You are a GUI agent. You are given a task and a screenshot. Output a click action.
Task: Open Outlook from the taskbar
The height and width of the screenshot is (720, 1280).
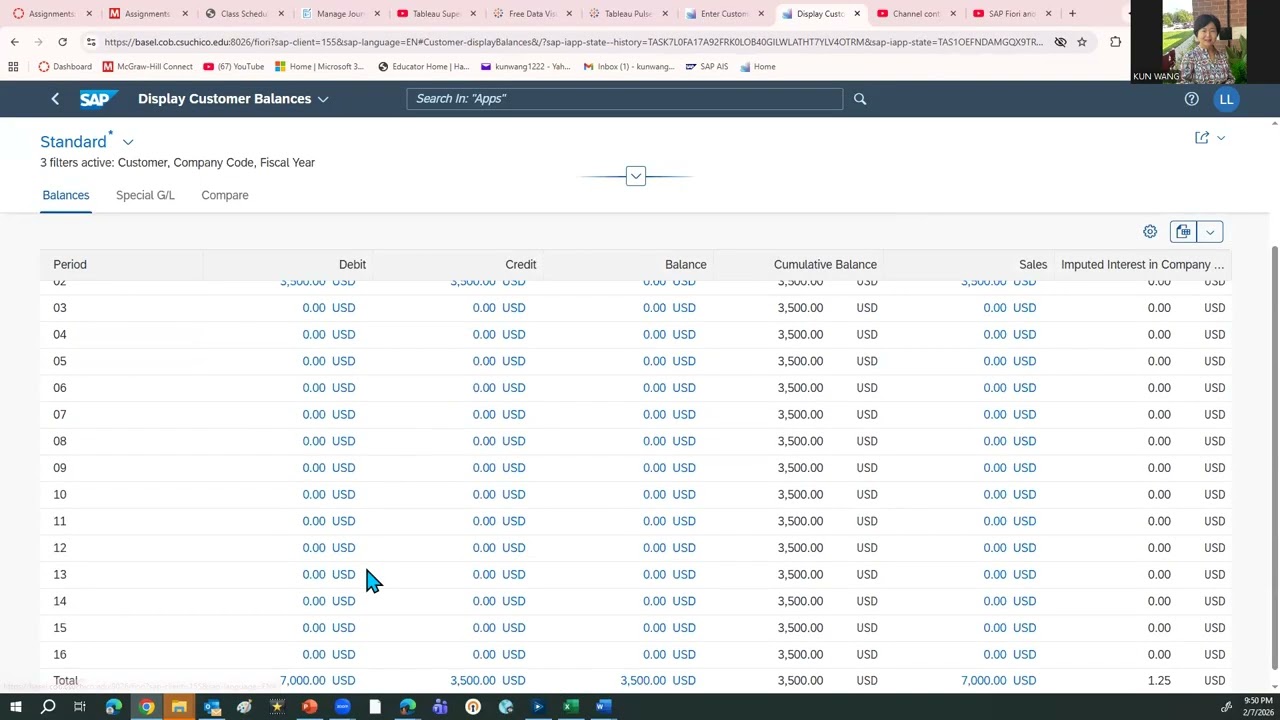(212, 707)
